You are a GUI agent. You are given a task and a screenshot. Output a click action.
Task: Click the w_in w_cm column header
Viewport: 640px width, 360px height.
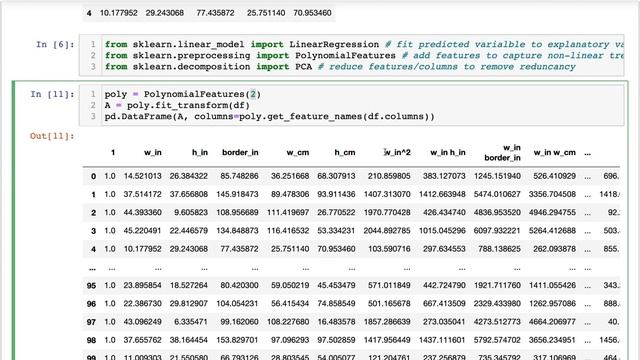(555, 153)
